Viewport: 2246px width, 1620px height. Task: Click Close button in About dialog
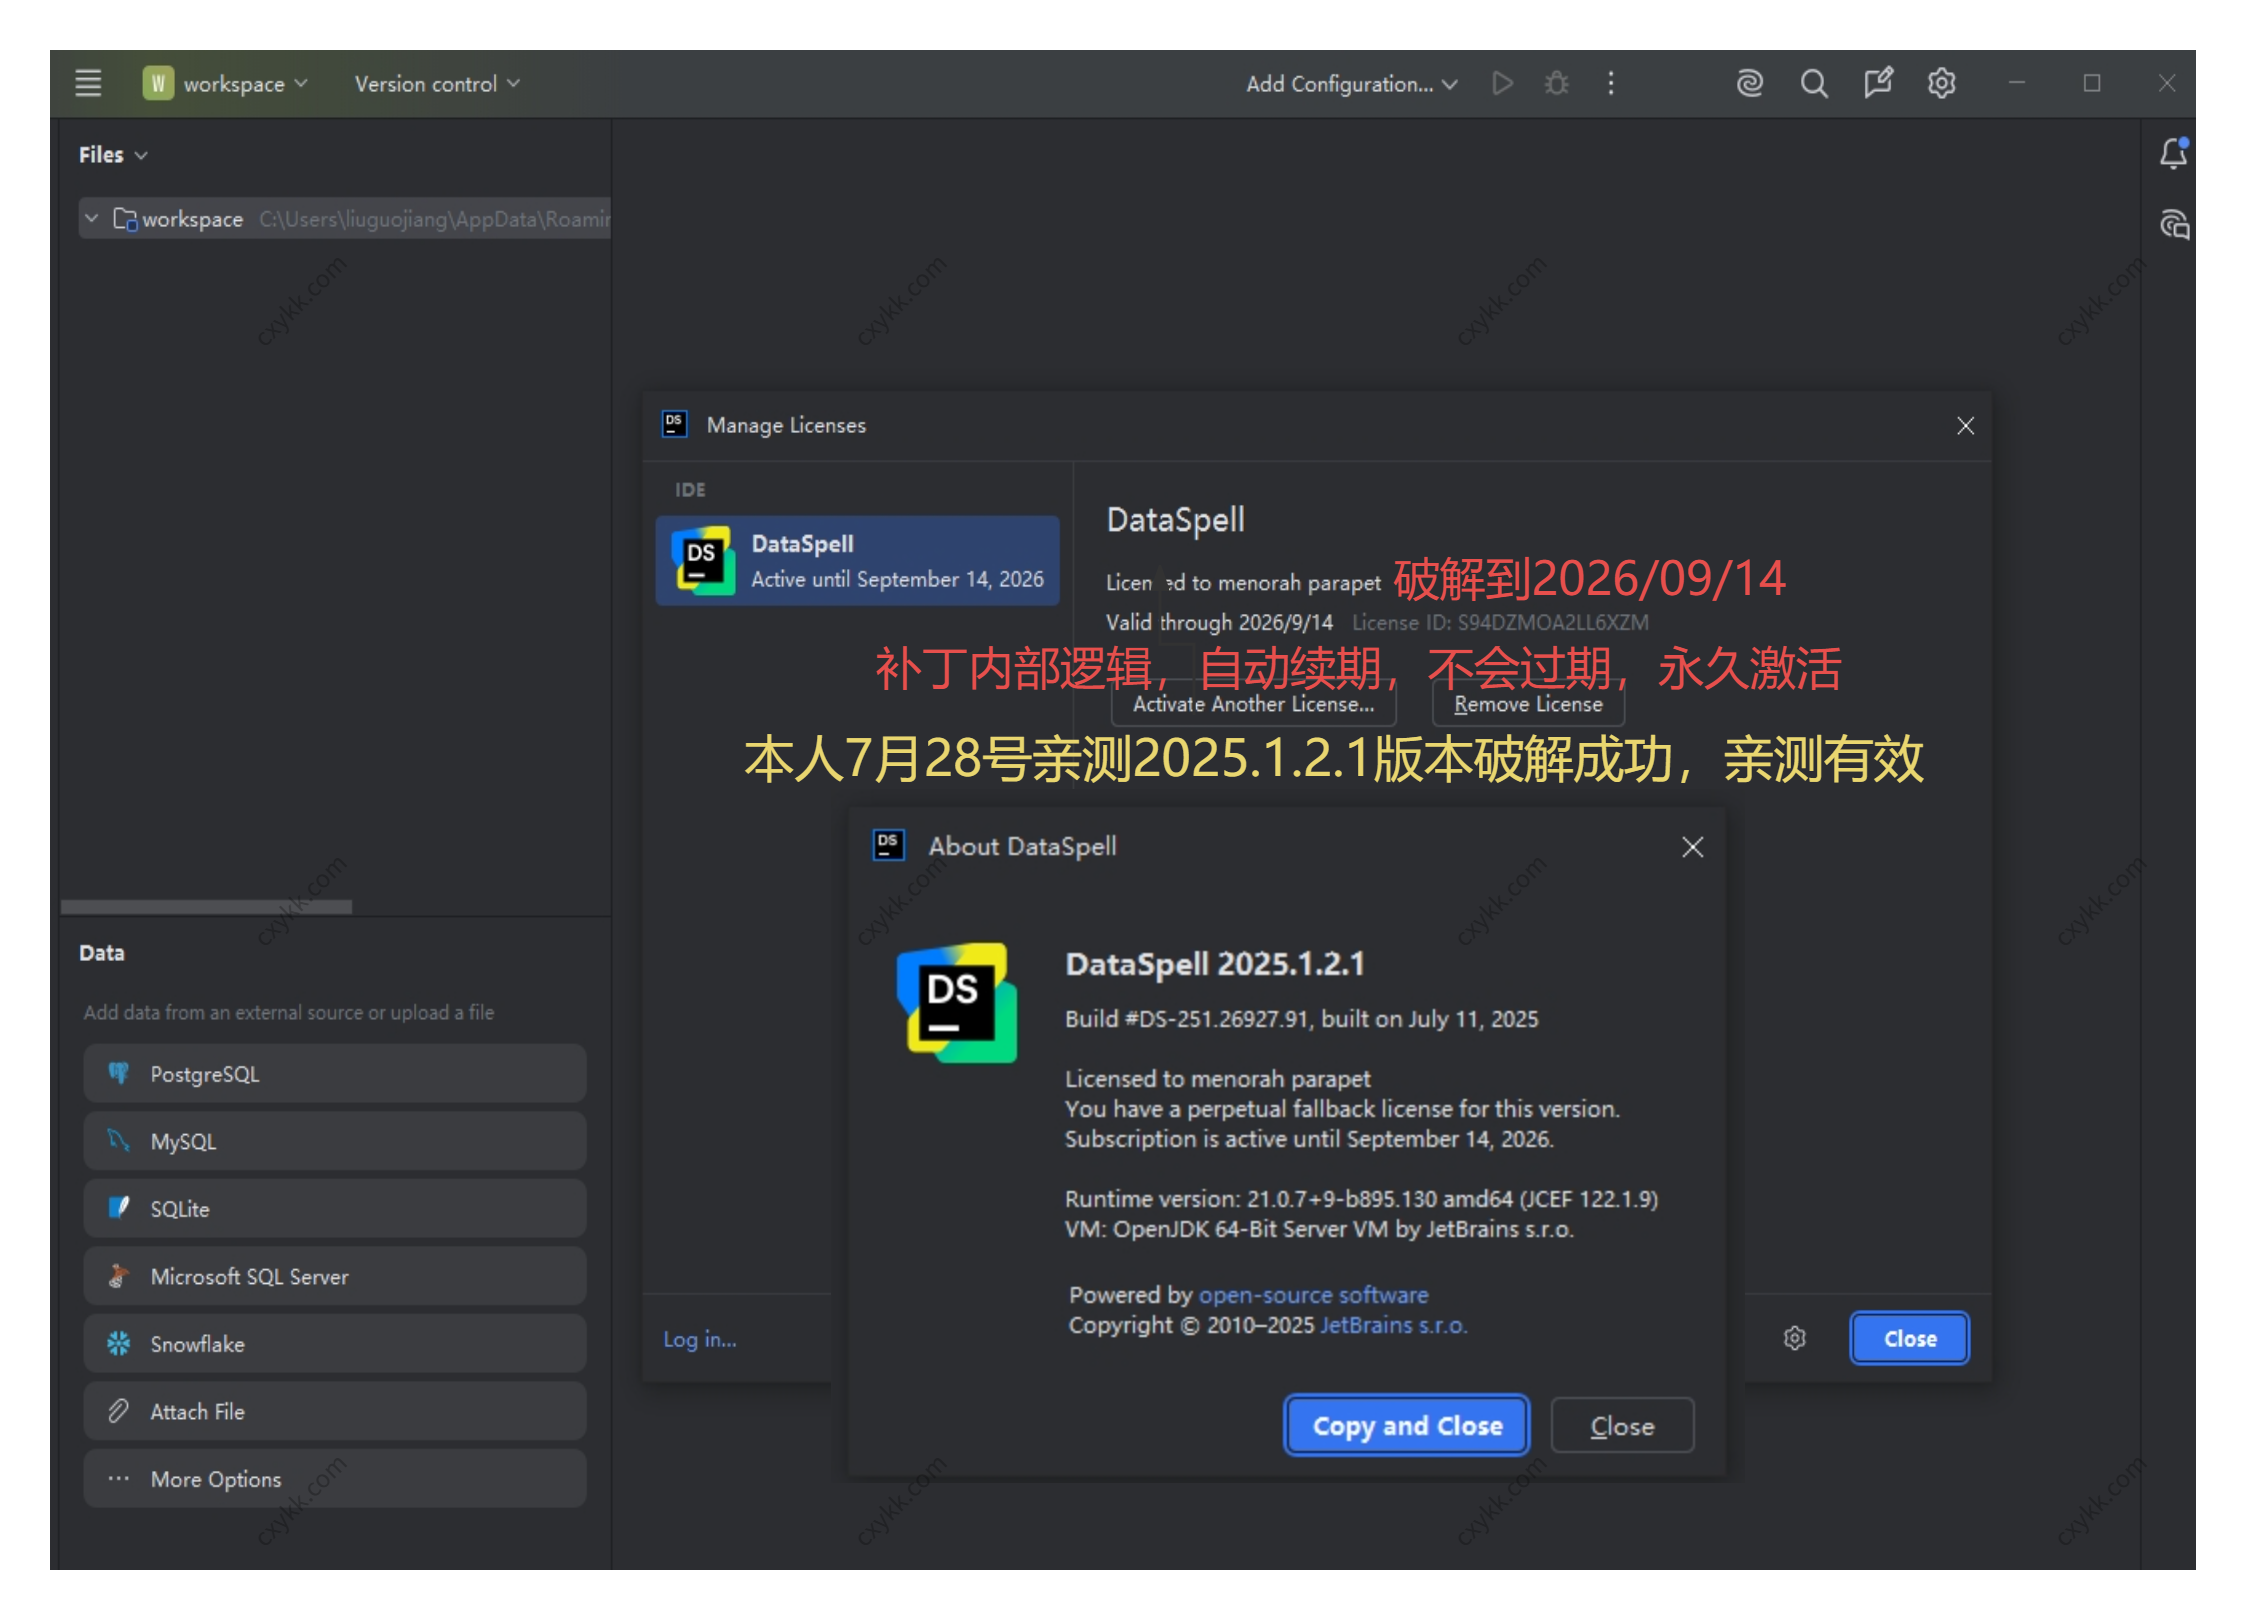[x=1621, y=1425]
